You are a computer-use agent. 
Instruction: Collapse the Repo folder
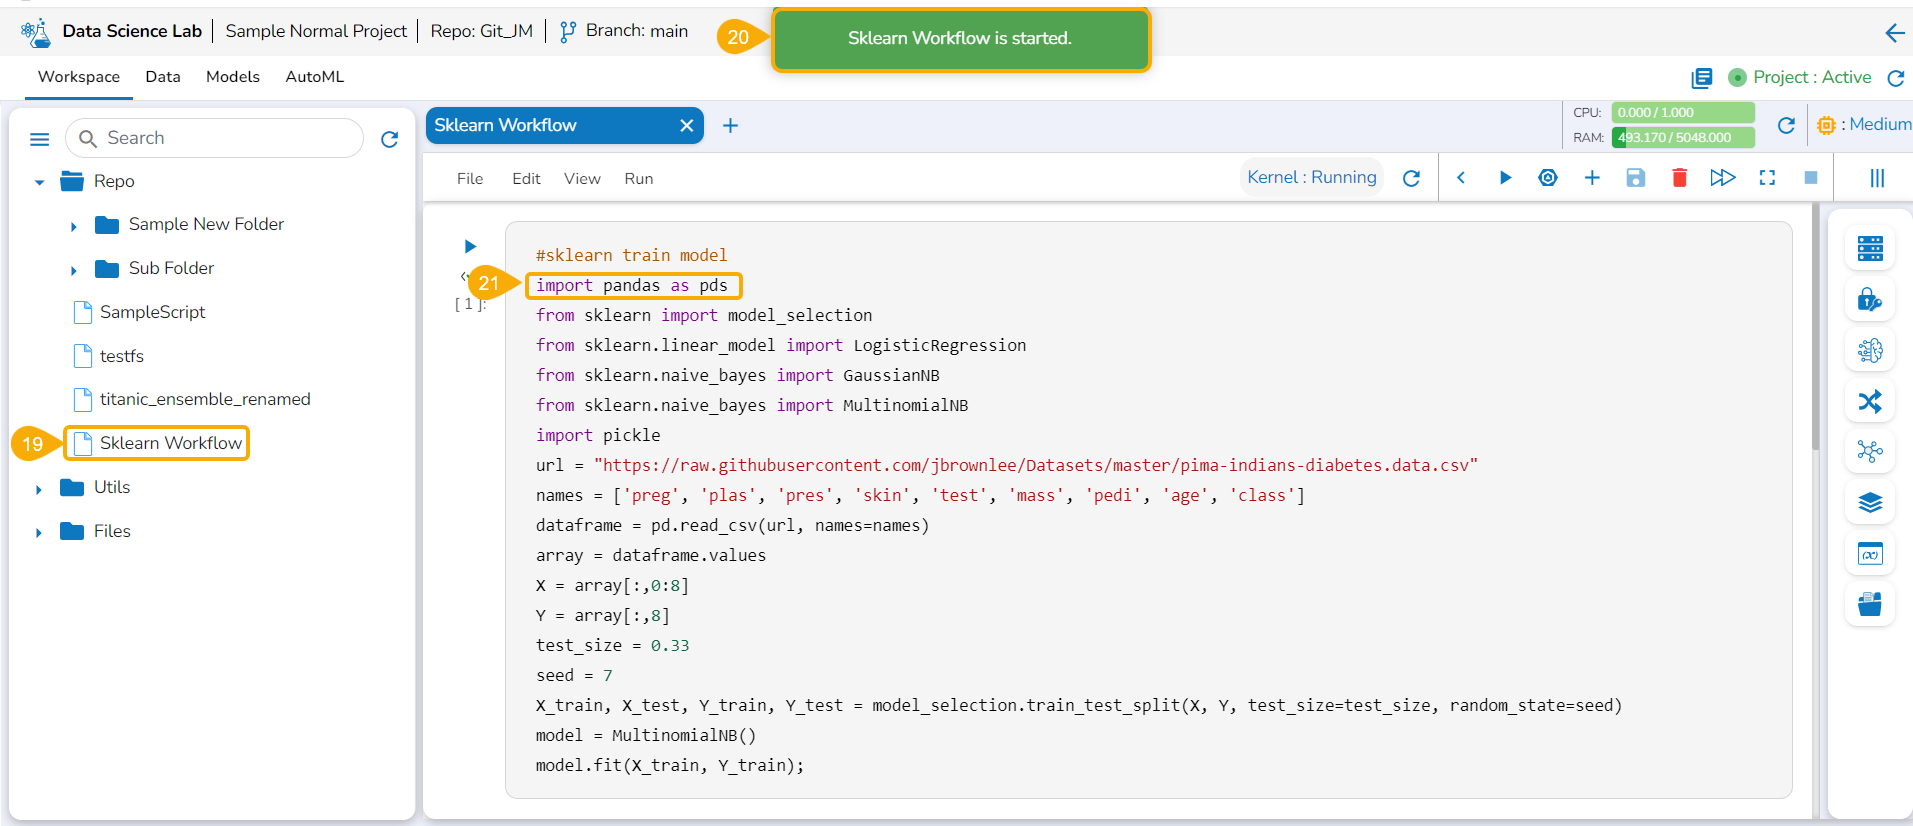point(39,182)
